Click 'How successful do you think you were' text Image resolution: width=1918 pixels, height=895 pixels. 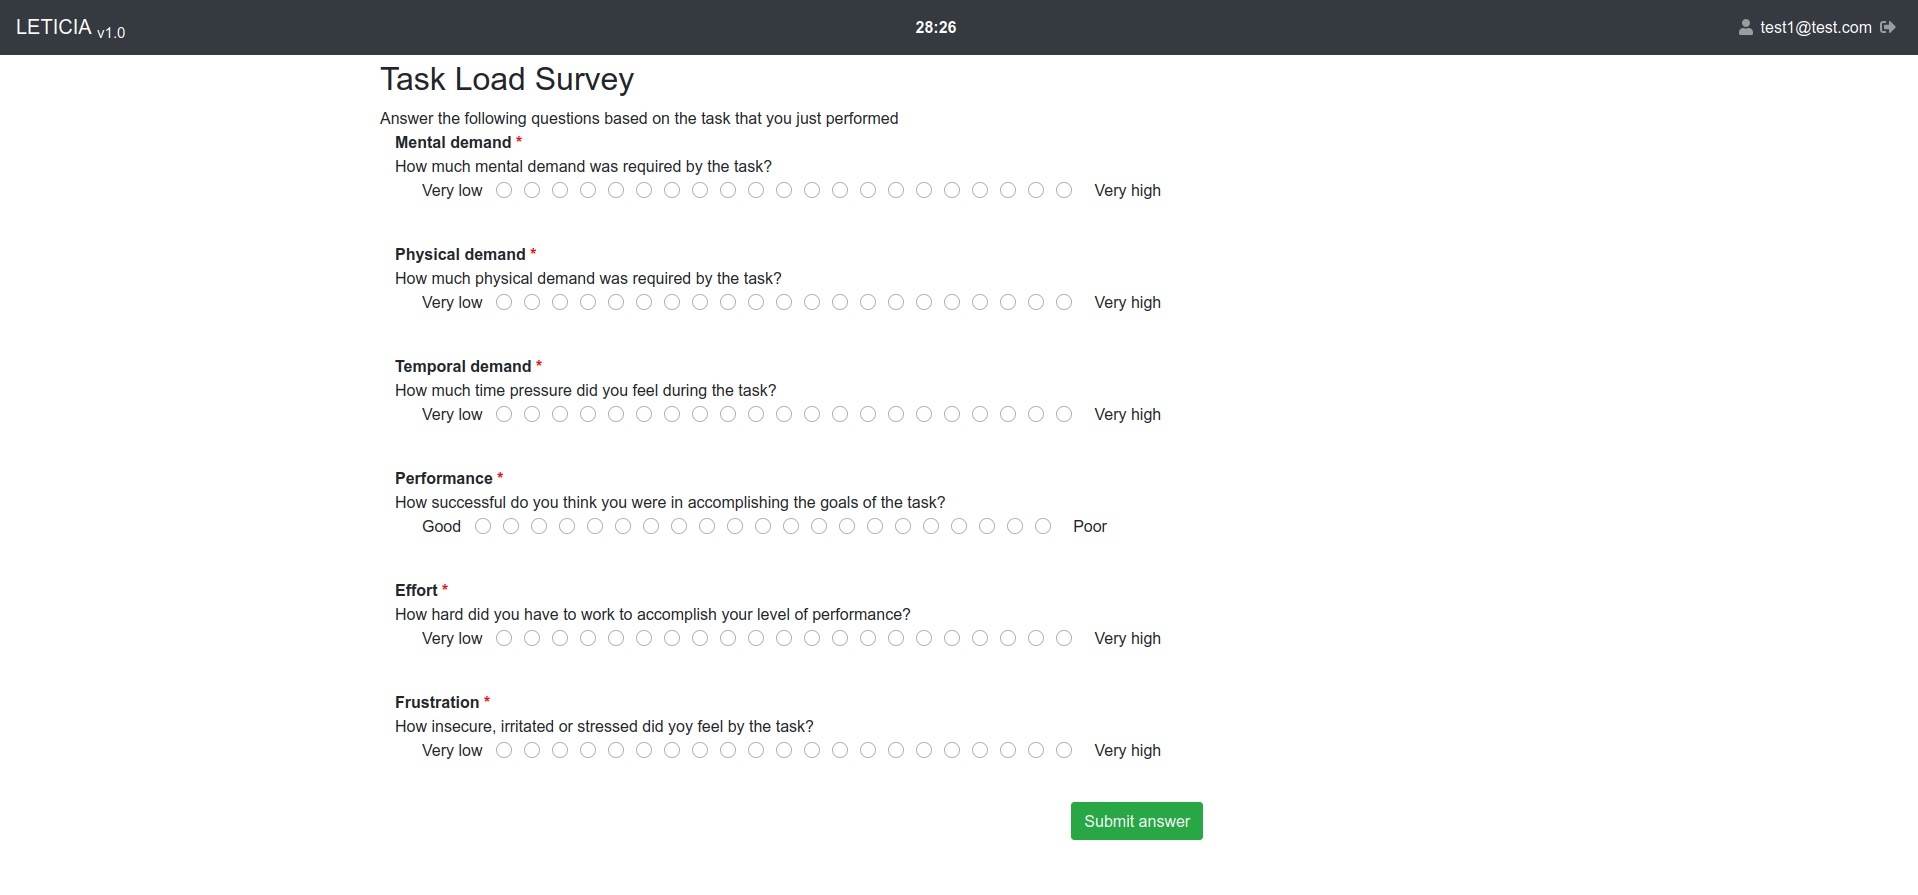(x=670, y=502)
